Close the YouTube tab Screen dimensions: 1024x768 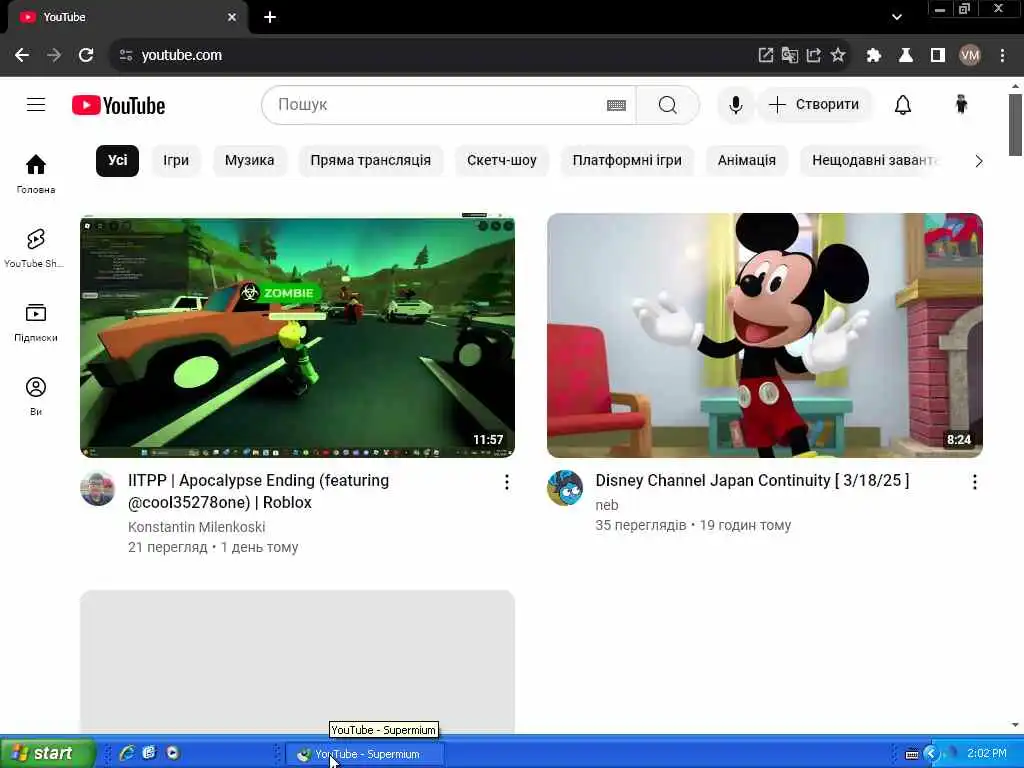click(x=232, y=17)
